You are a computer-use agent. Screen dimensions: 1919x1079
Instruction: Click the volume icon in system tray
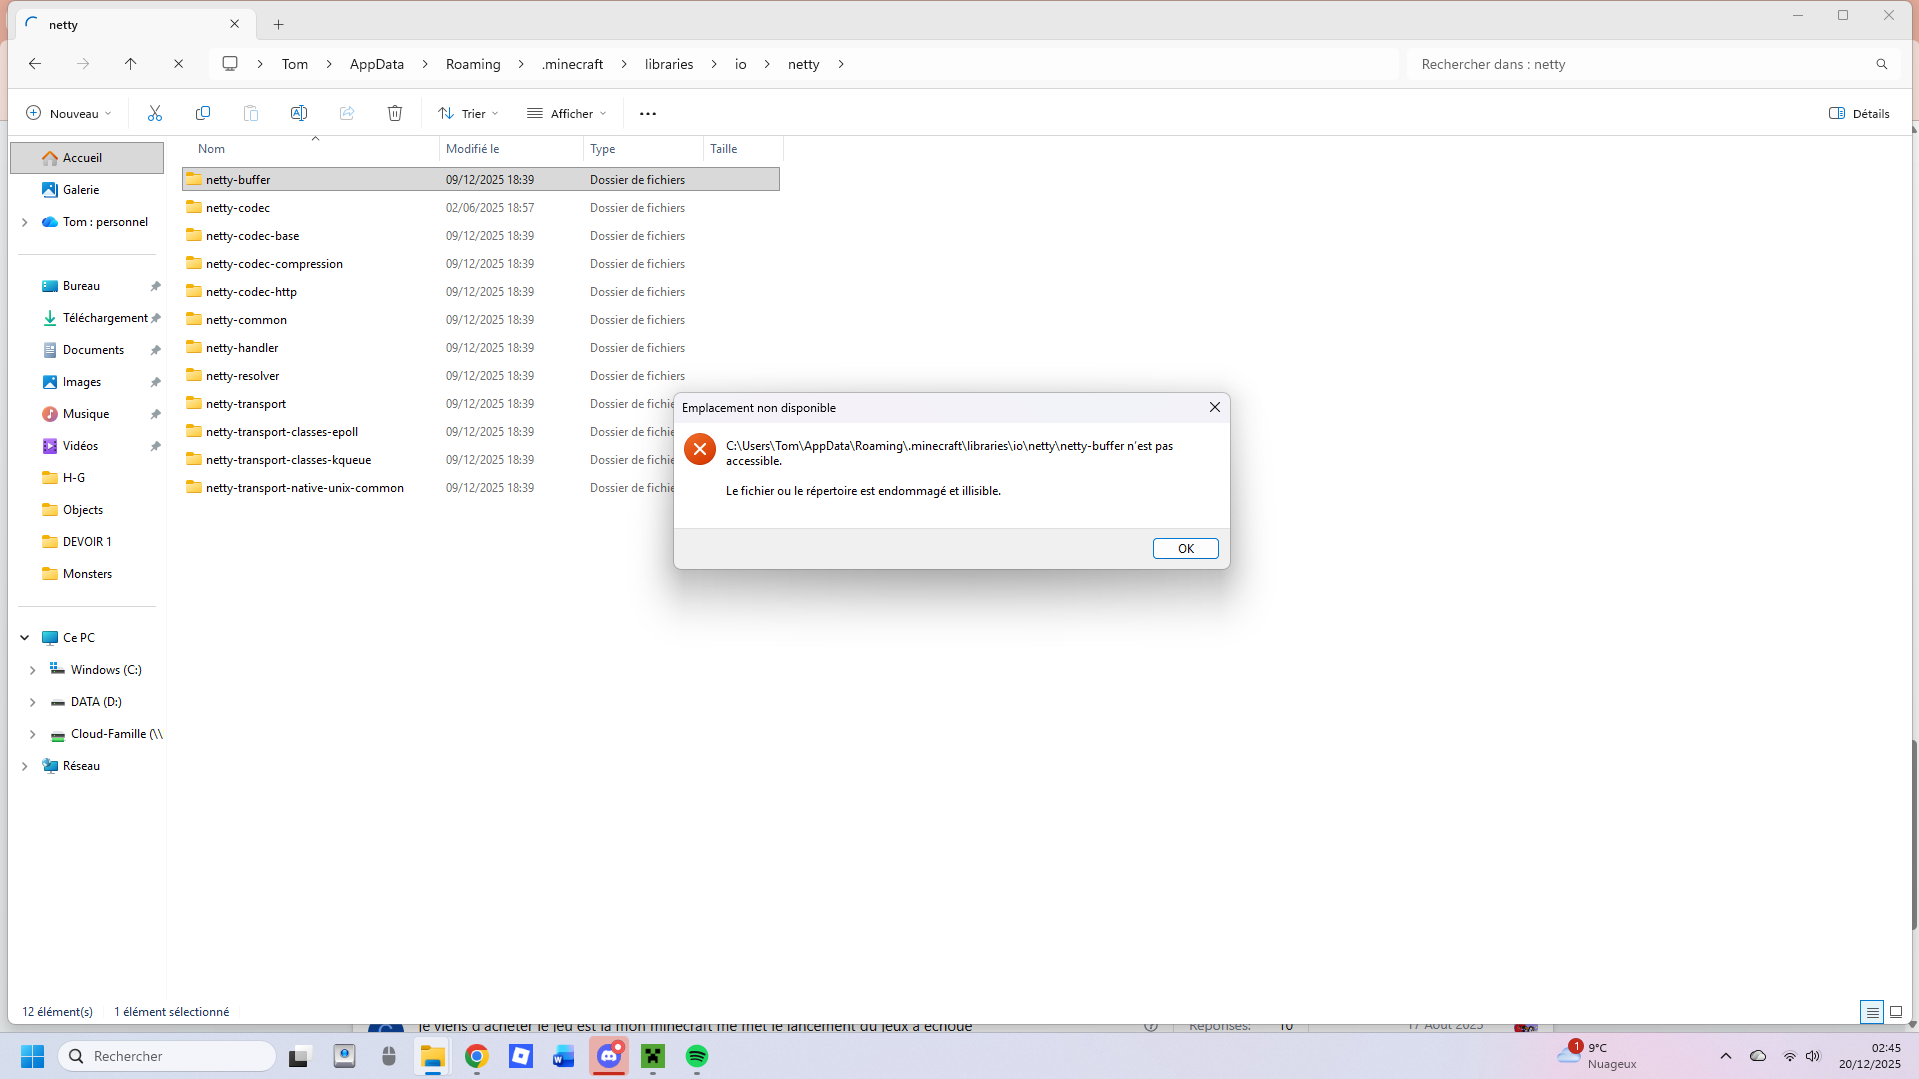pos(1813,1056)
